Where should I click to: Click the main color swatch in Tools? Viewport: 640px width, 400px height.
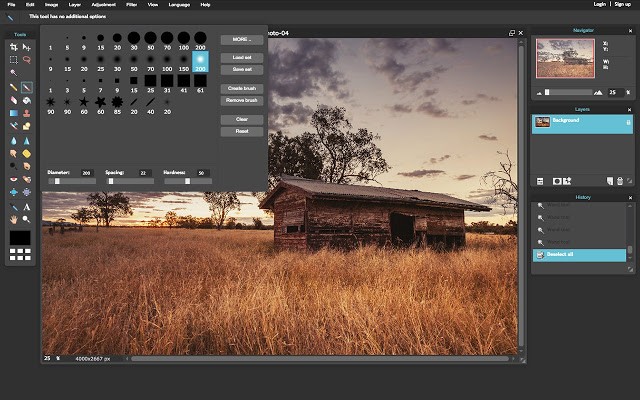coord(20,238)
